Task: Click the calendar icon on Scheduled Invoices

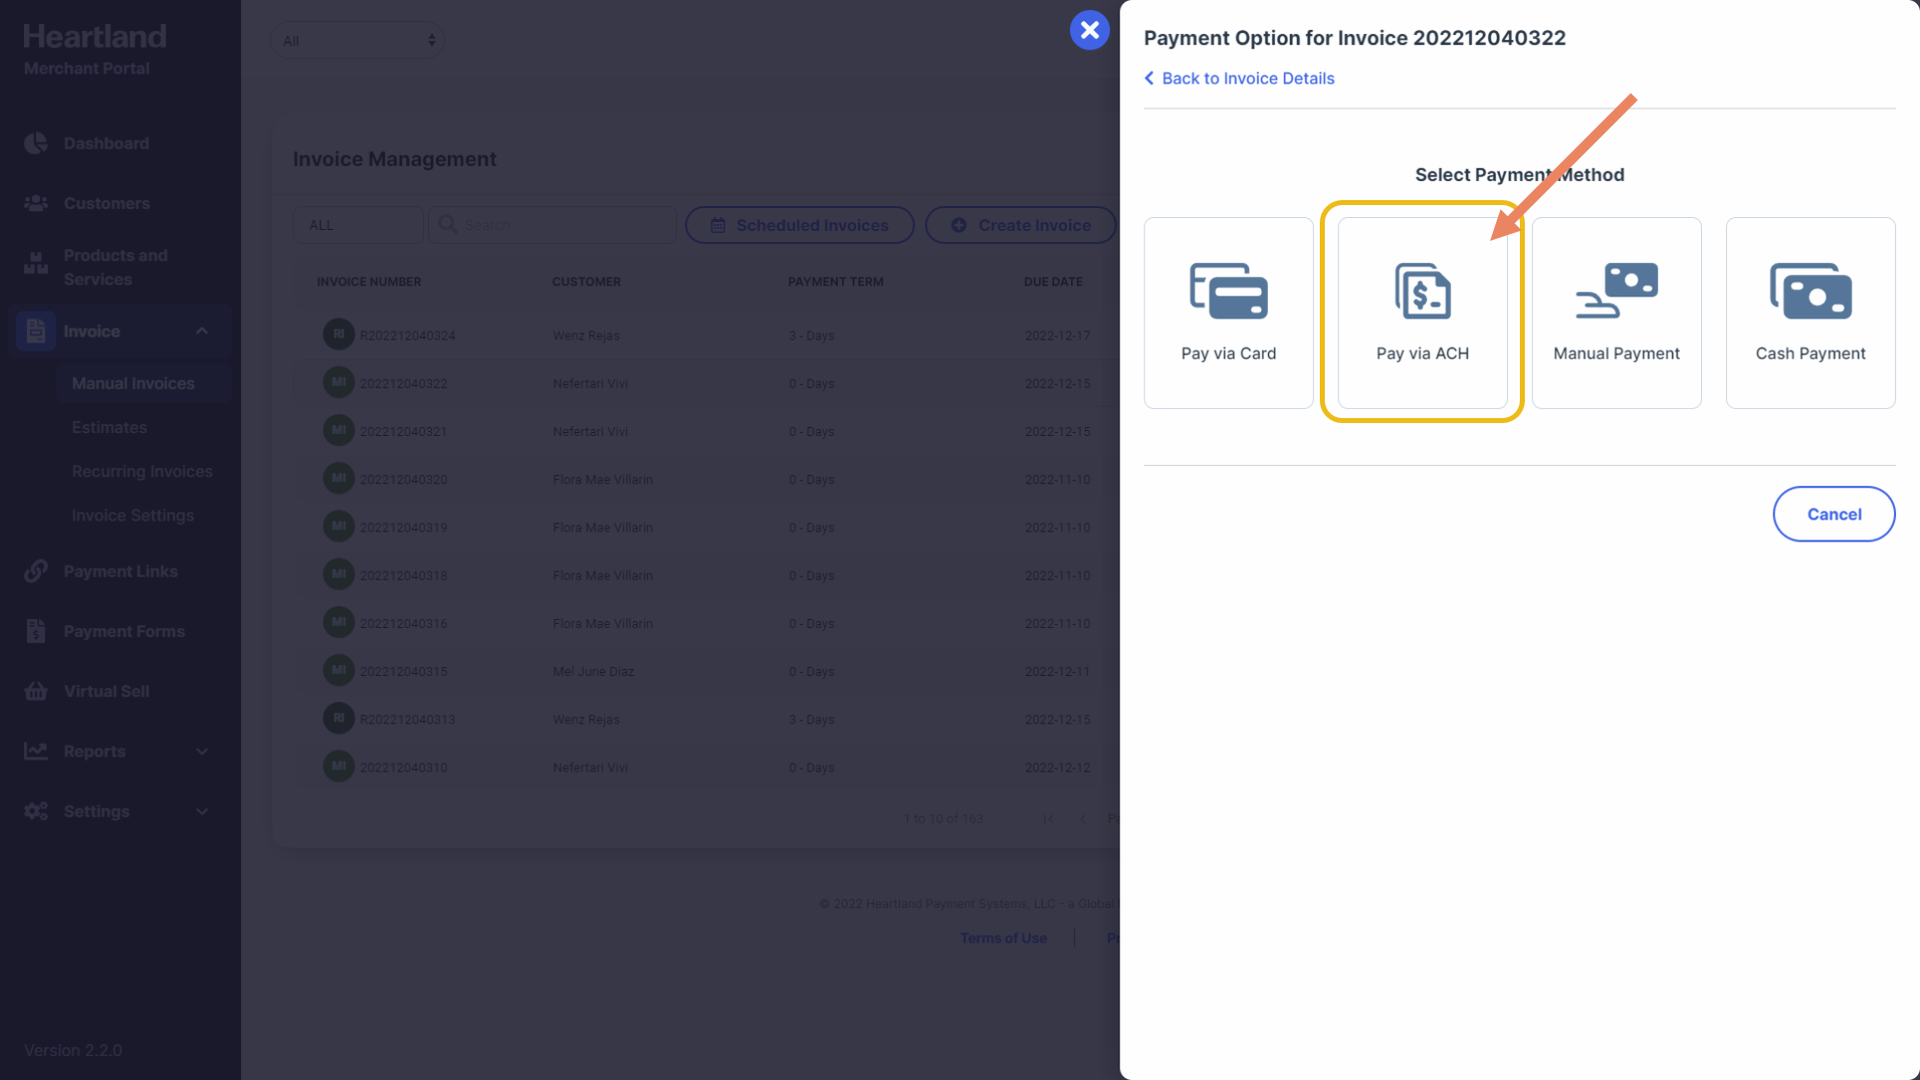Action: point(718,226)
